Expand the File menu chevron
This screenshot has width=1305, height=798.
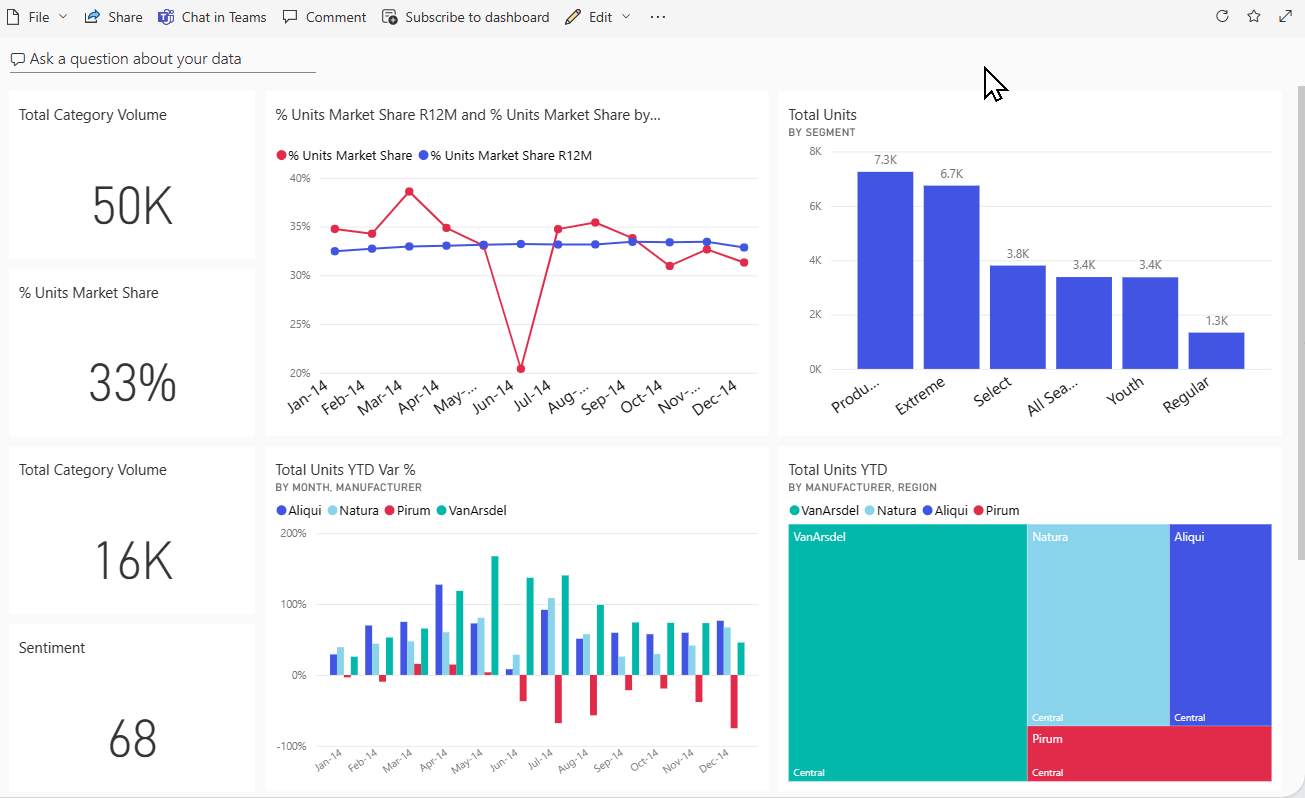click(x=62, y=16)
